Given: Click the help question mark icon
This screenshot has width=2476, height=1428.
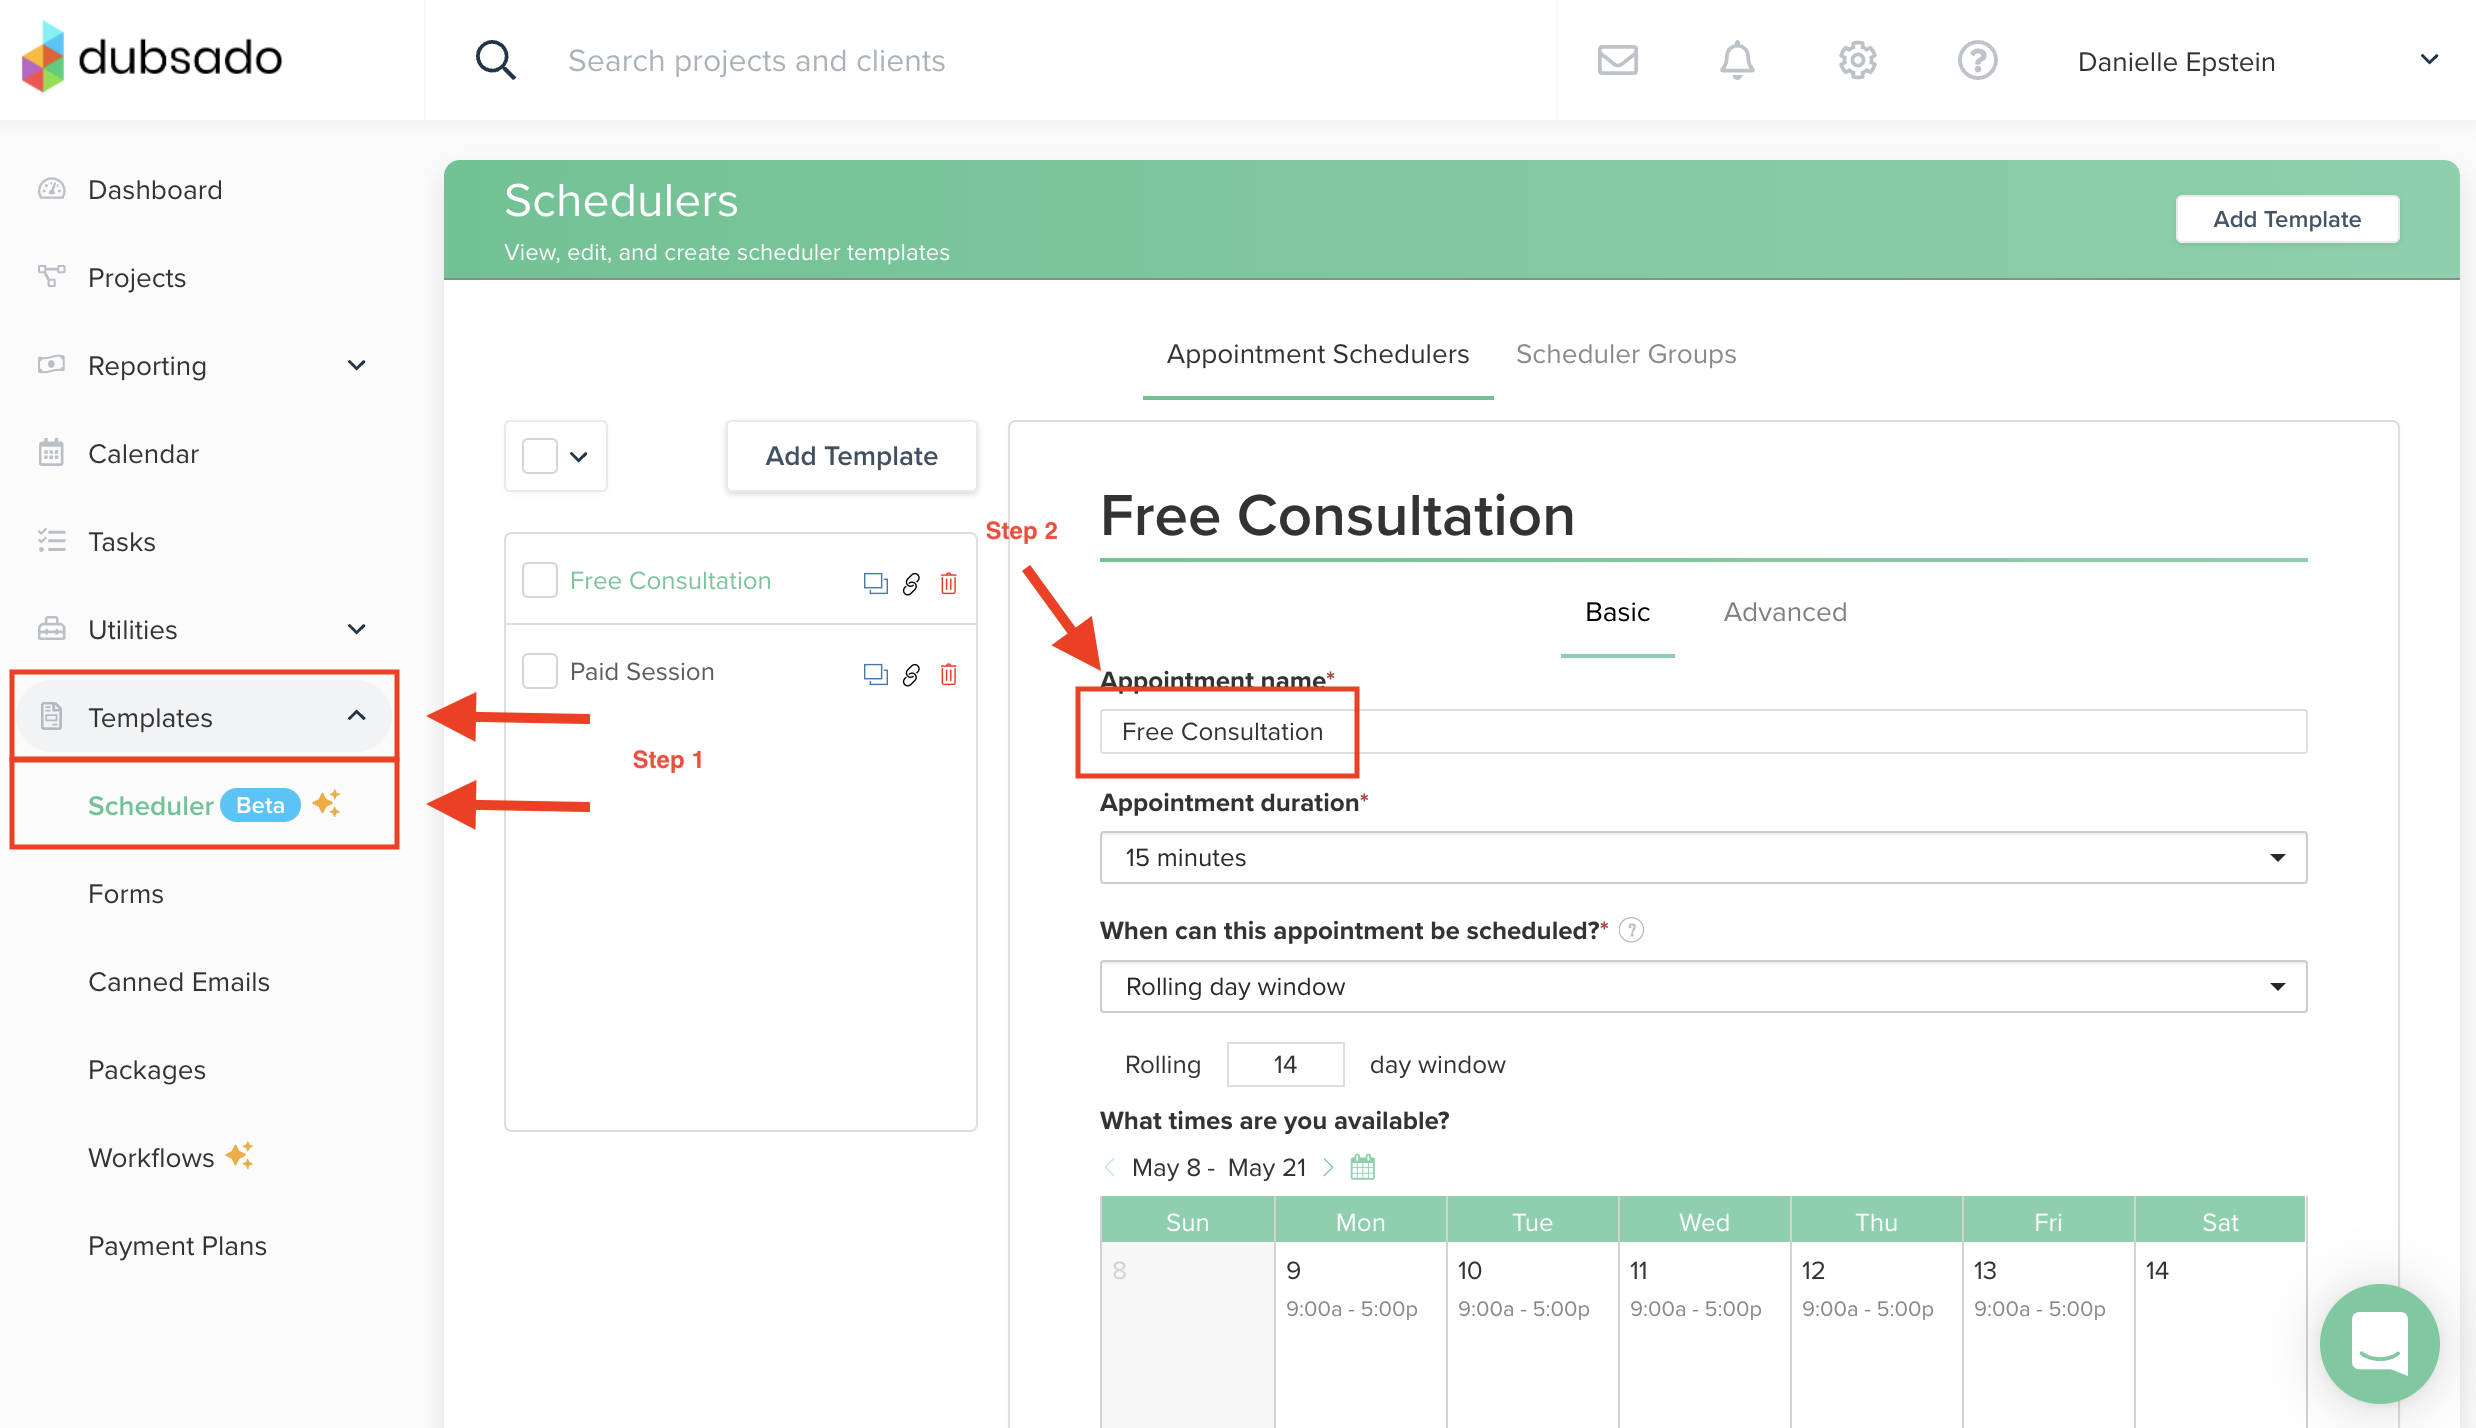Looking at the screenshot, I should point(1977,61).
